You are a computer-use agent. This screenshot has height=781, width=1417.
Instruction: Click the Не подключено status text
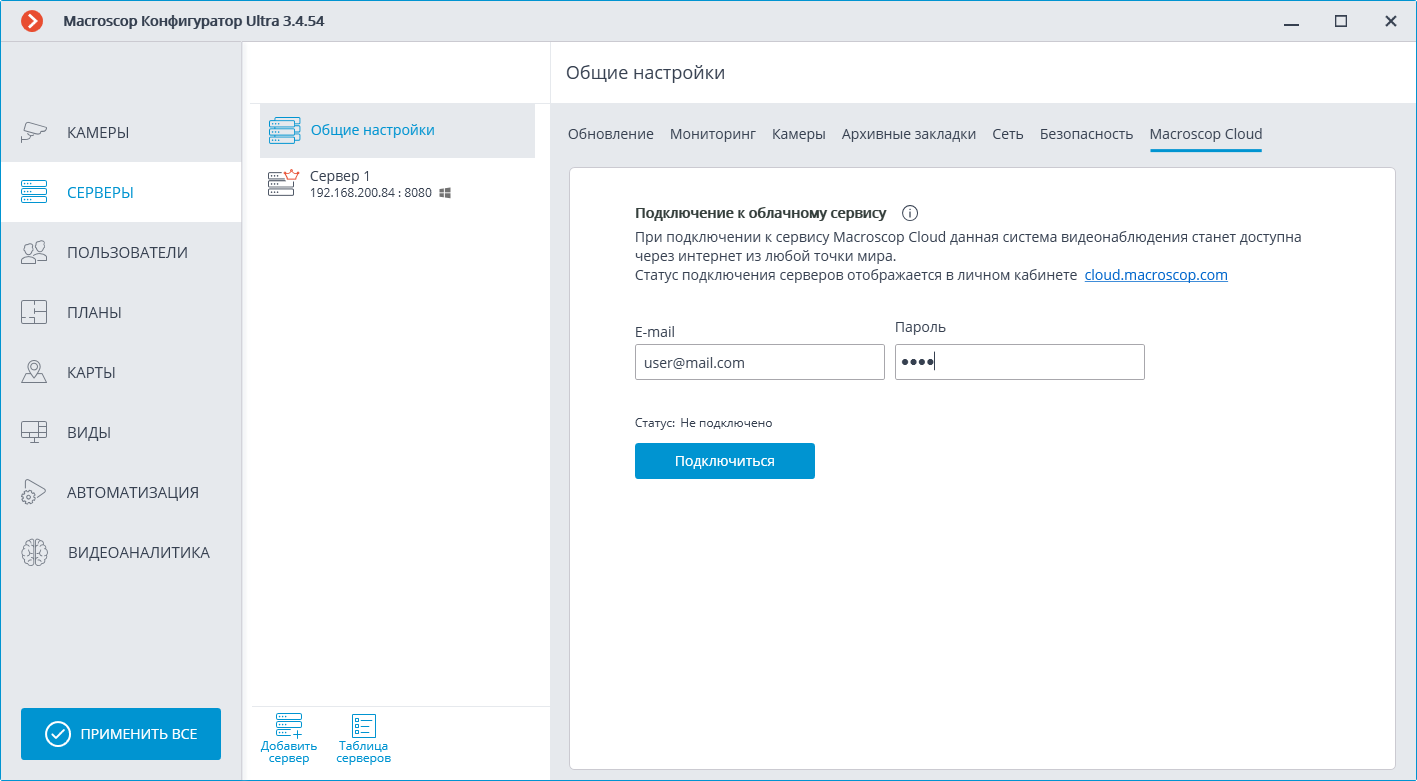click(x=726, y=423)
